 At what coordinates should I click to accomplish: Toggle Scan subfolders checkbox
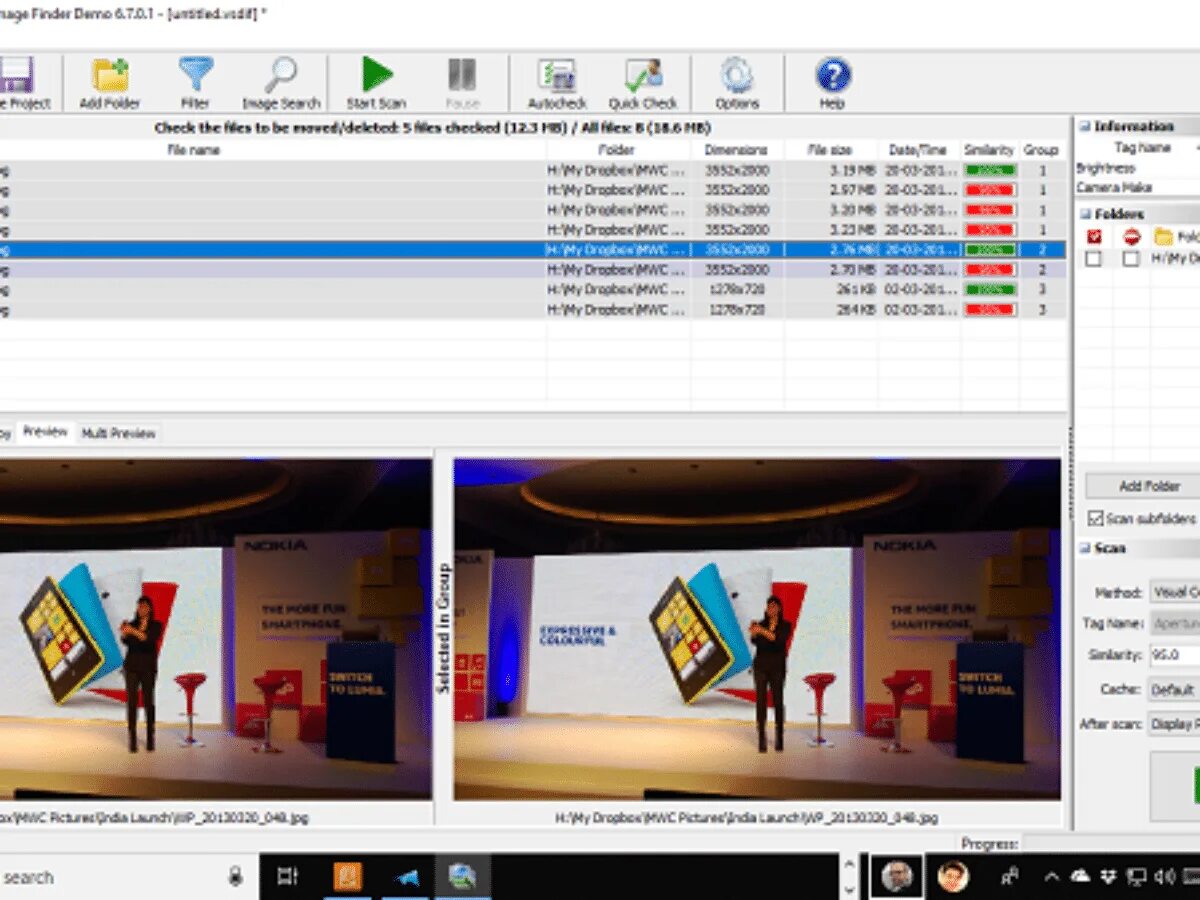tap(1095, 518)
